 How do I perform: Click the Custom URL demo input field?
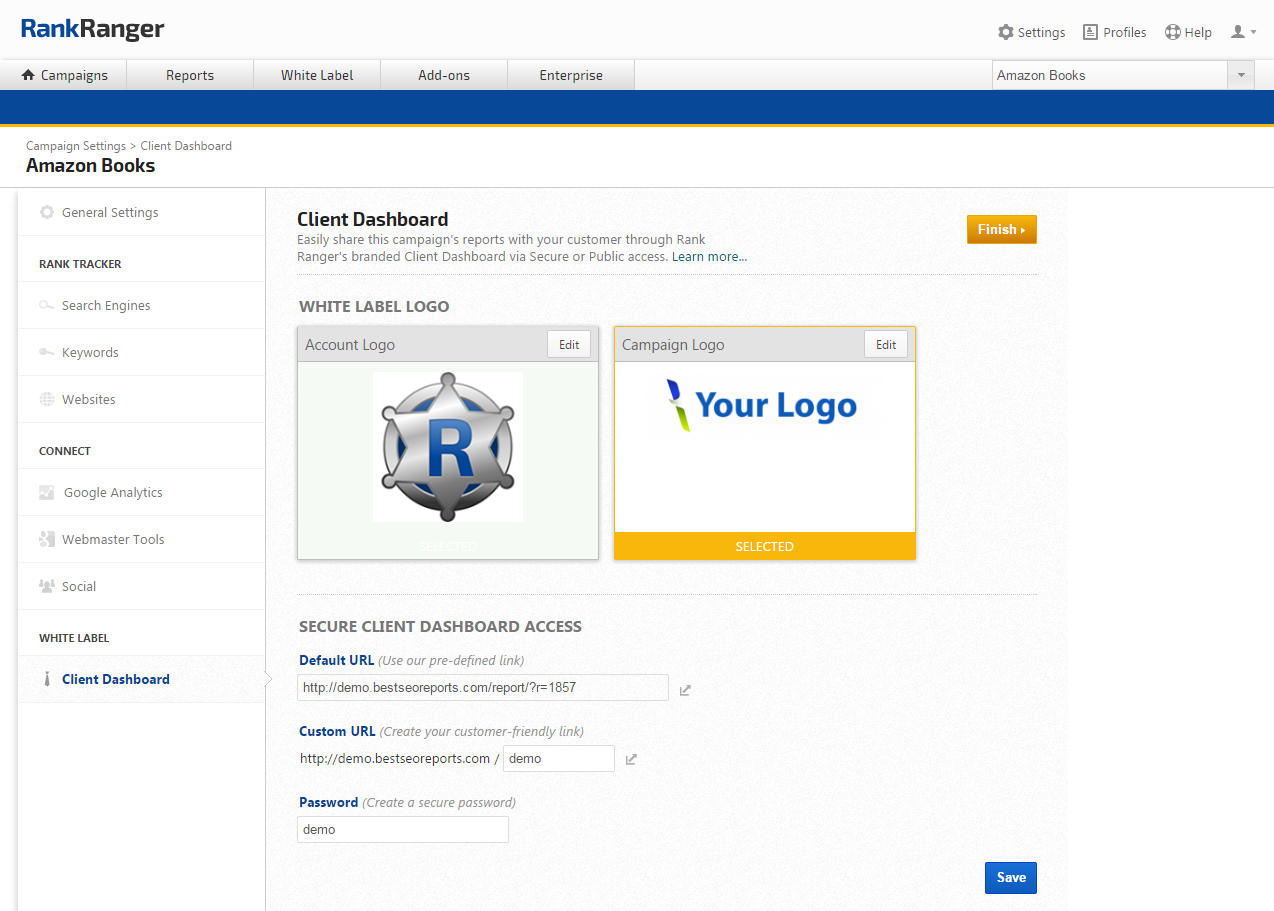559,758
